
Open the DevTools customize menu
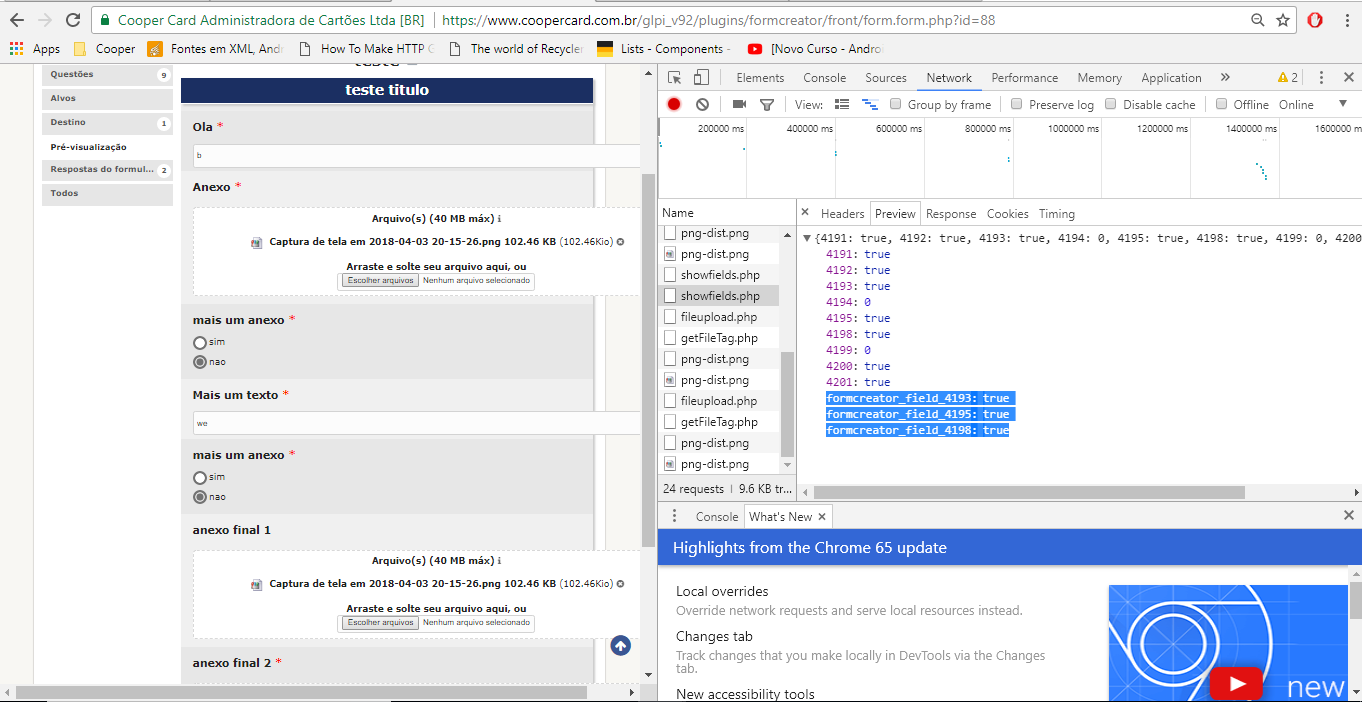pos(1321,77)
